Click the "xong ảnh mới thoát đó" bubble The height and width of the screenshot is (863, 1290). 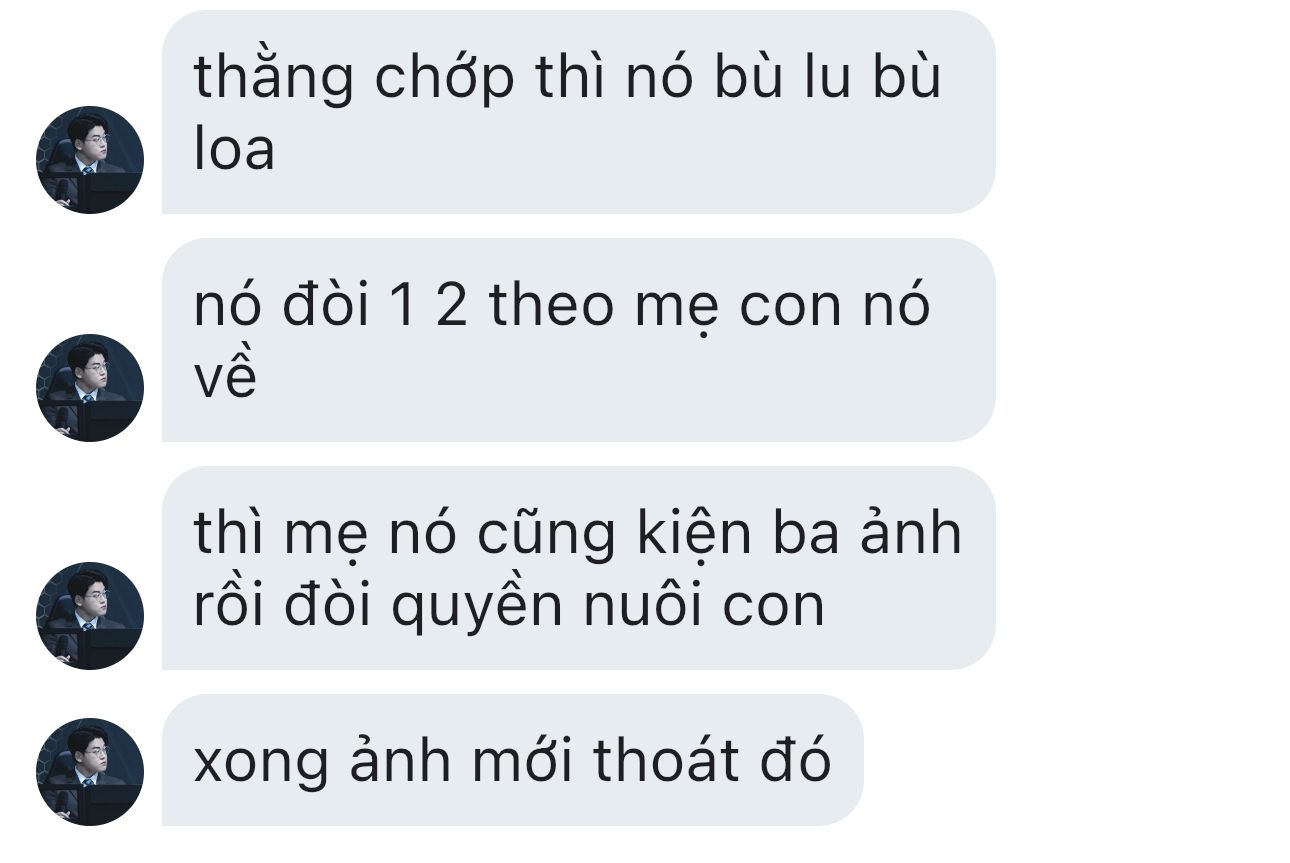pos(513,760)
